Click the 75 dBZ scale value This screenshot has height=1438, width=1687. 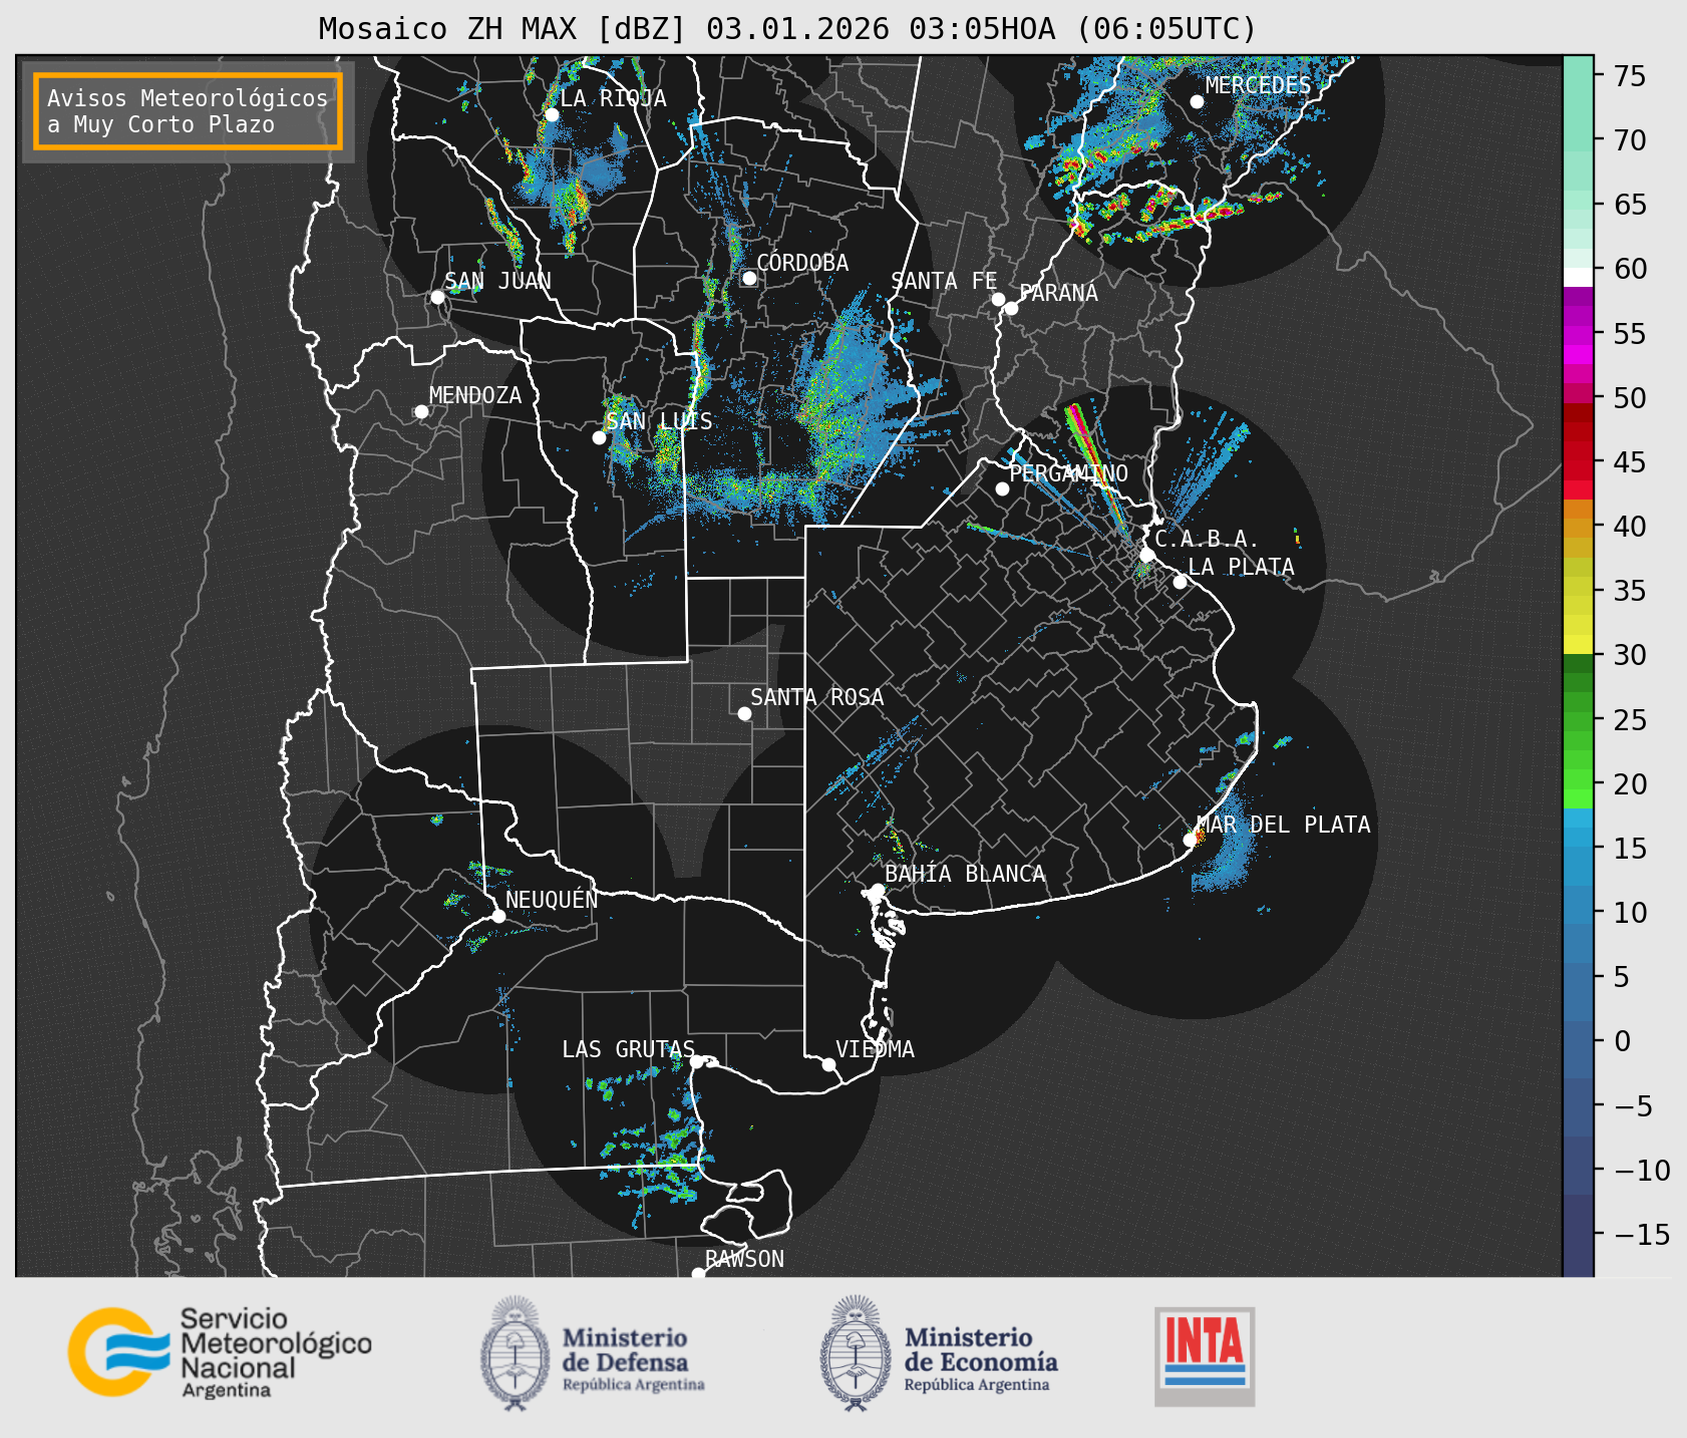1629,76
